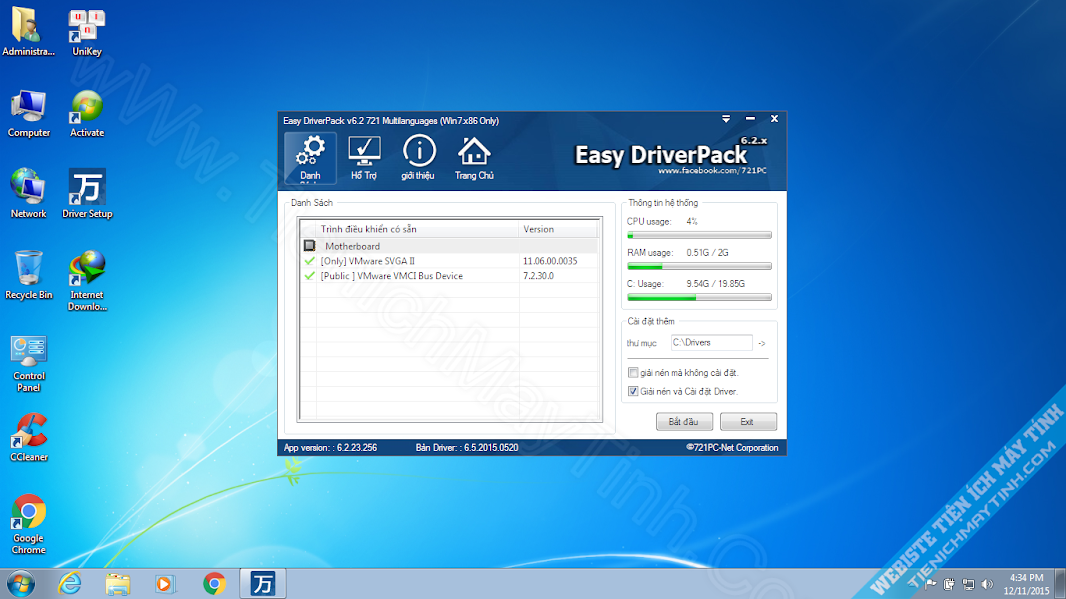The height and width of the screenshot is (599, 1066).
Task: Open the UniKey desktop shortcut
Action: click(x=87, y=32)
